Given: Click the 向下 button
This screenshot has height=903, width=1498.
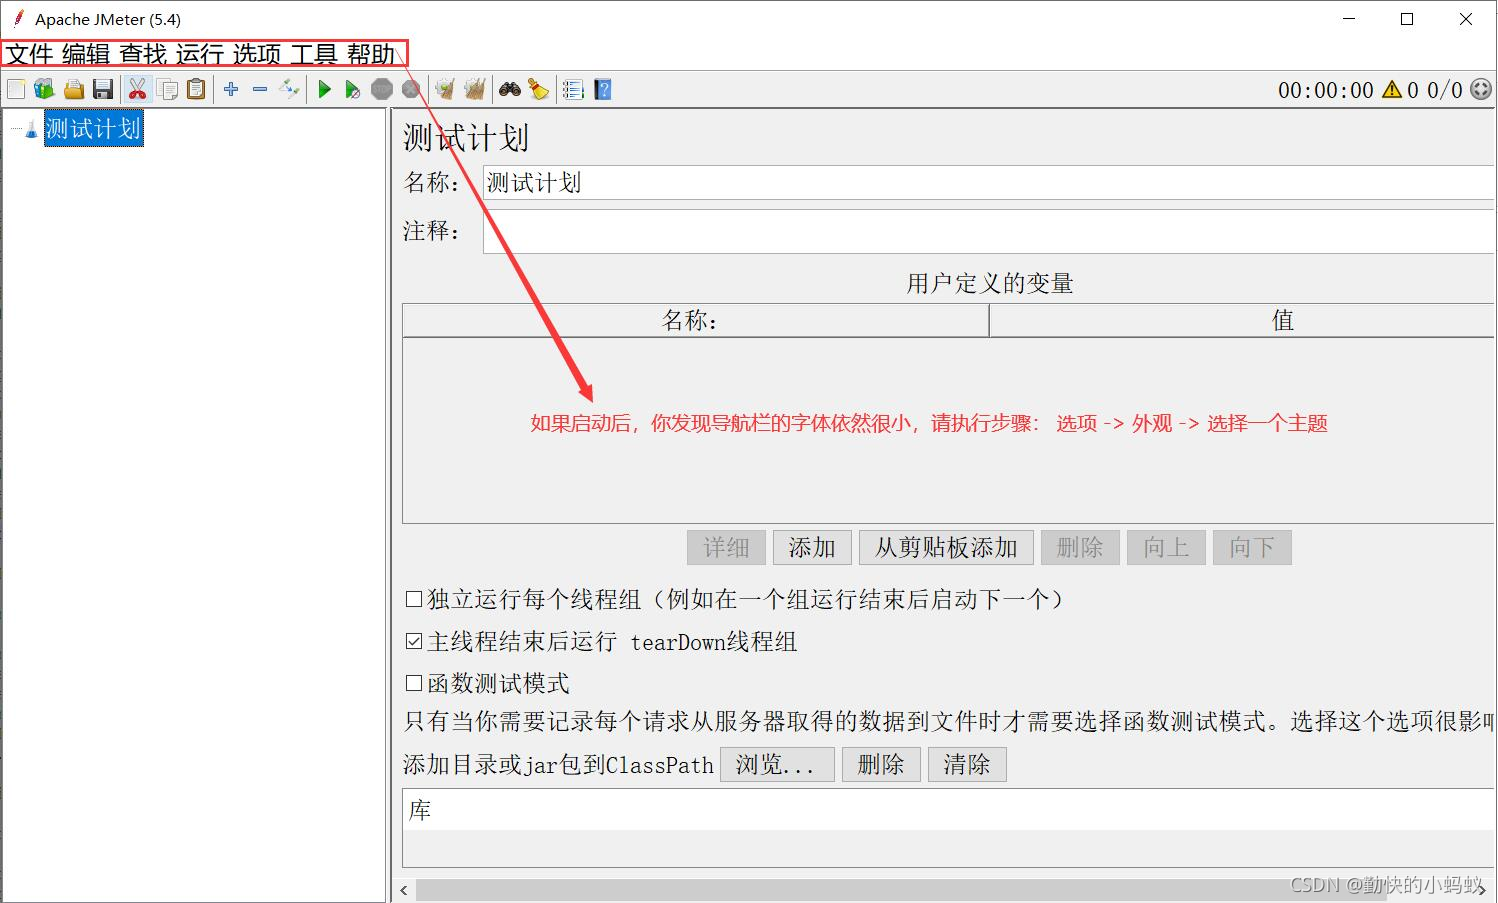Looking at the screenshot, I should [1252, 547].
